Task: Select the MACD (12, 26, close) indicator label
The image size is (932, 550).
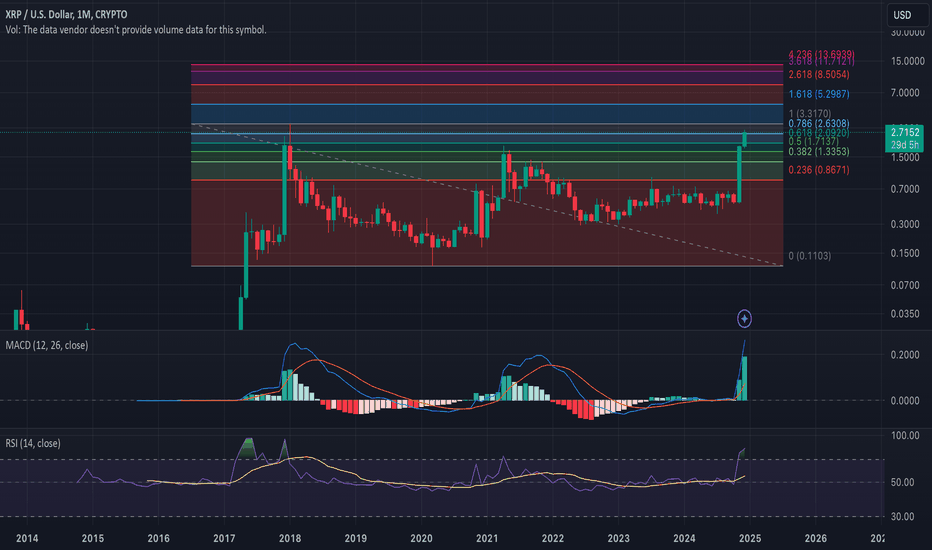Action: tap(46, 345)
